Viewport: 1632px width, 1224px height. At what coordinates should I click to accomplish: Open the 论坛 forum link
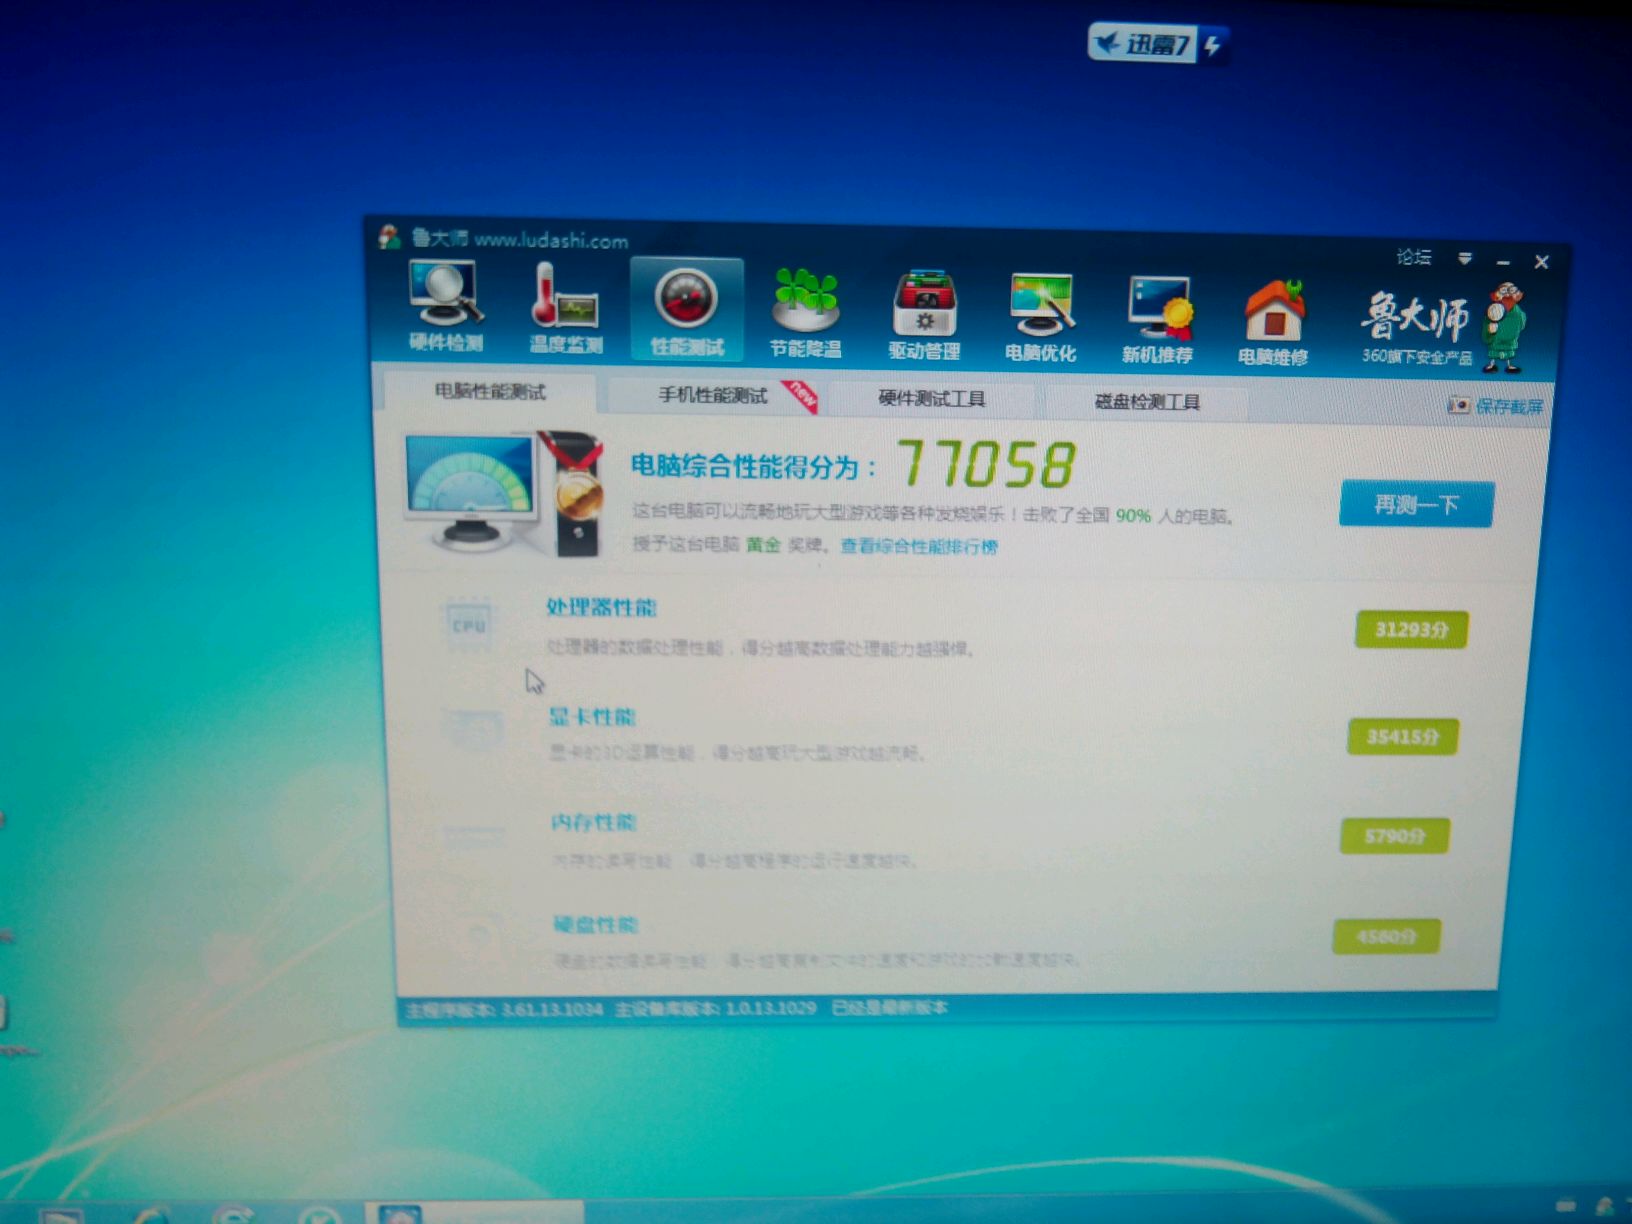coord(1414,257)
